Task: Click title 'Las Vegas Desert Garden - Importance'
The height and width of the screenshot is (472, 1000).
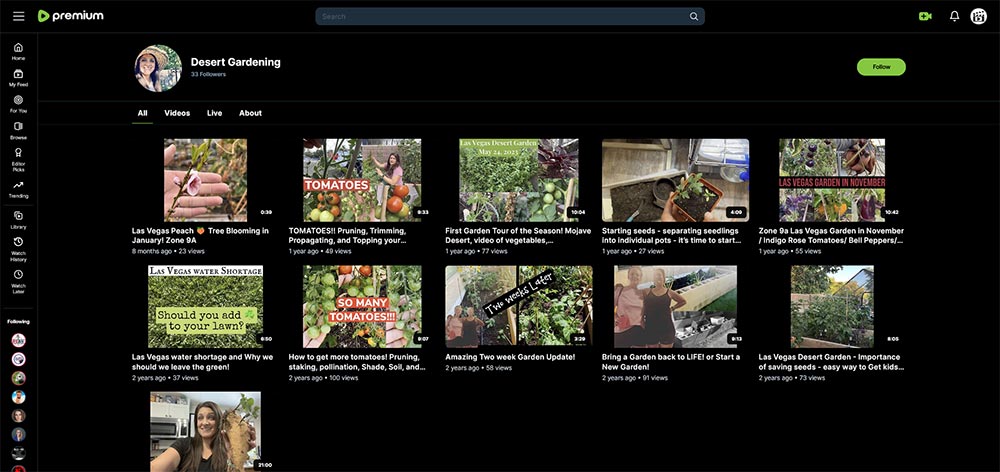Action: tap(831, 362)
